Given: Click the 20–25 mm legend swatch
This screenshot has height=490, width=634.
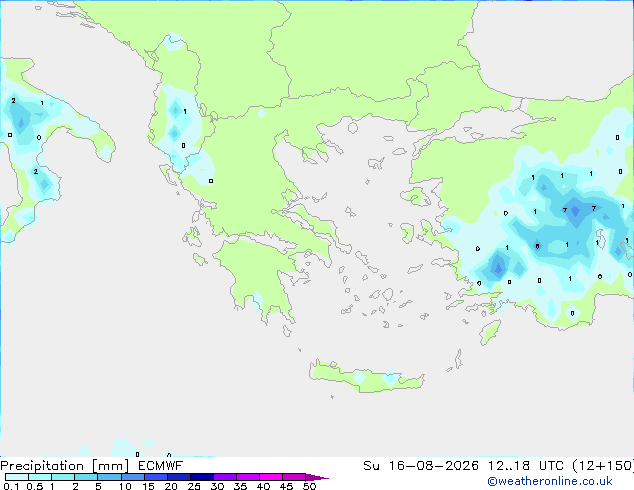Looking at the screenshot, I should [x=179, y=477].
